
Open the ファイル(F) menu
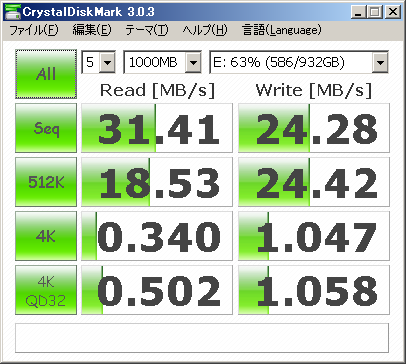click(34, 30)
